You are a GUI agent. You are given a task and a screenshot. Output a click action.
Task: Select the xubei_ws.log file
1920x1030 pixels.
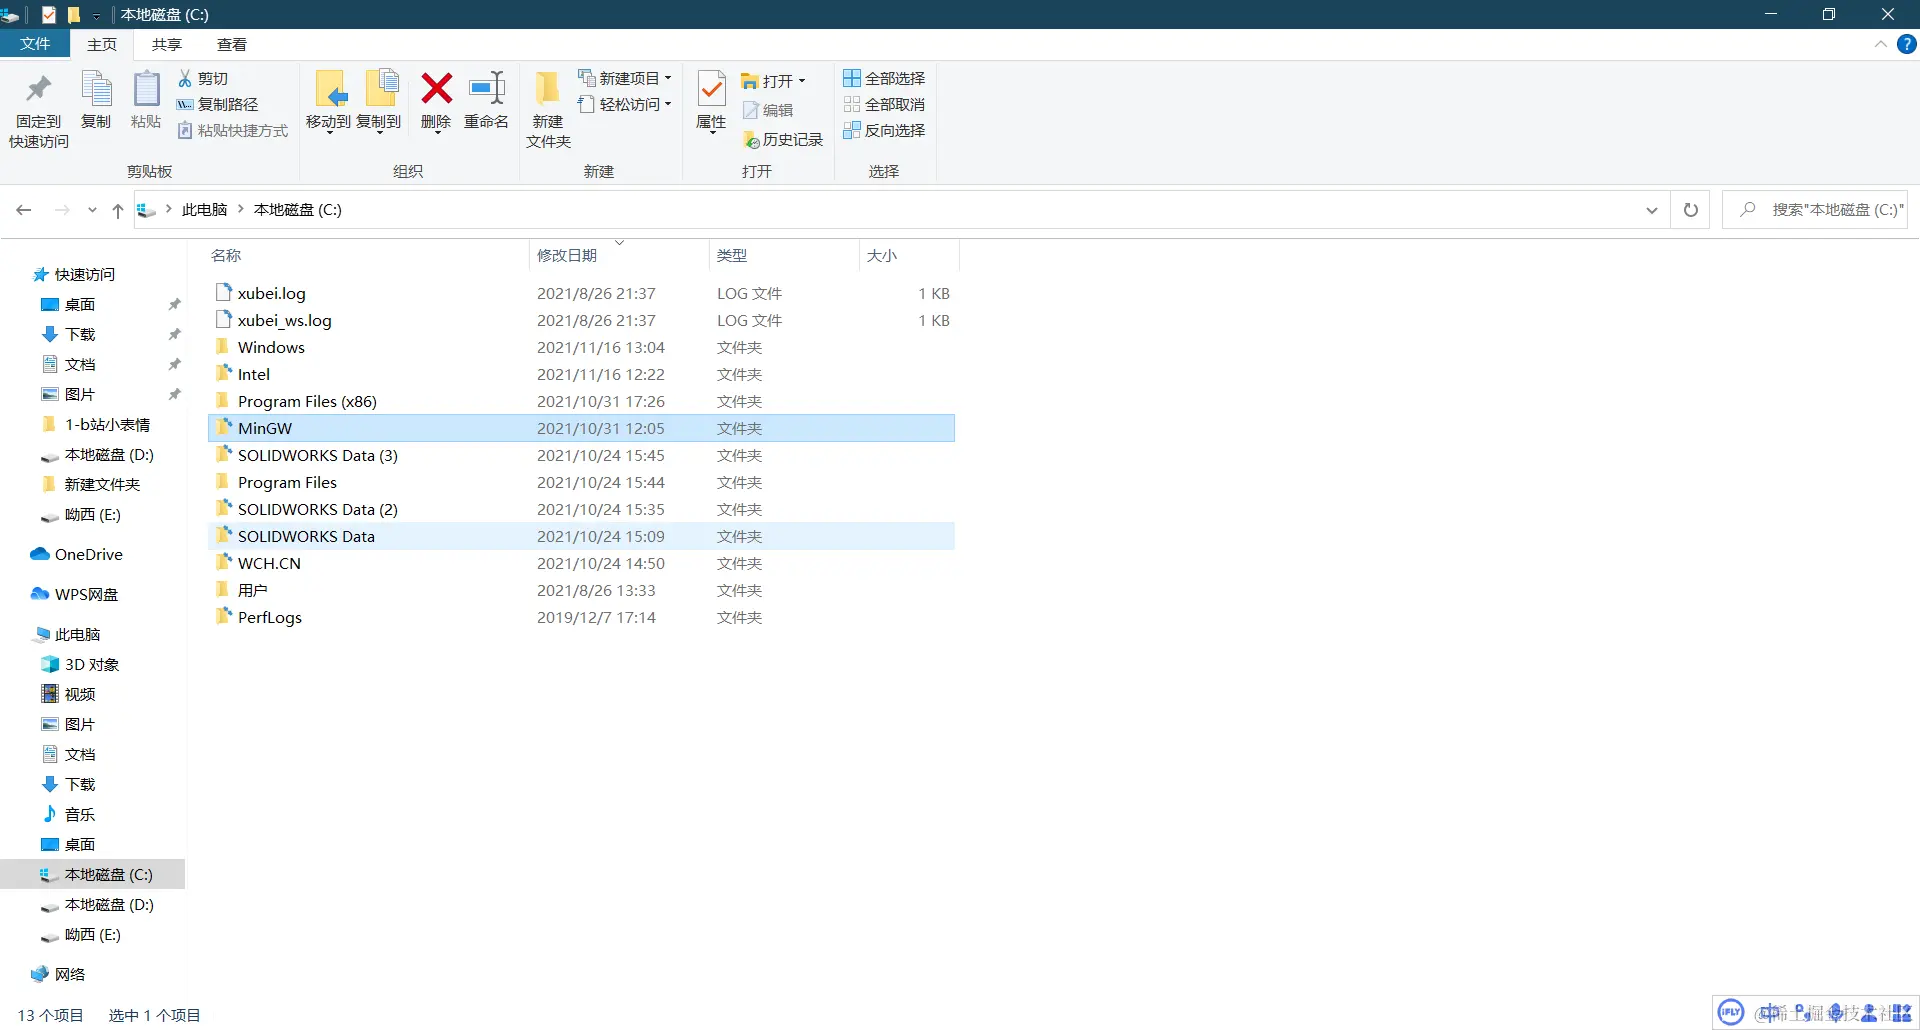click(581, 320)
